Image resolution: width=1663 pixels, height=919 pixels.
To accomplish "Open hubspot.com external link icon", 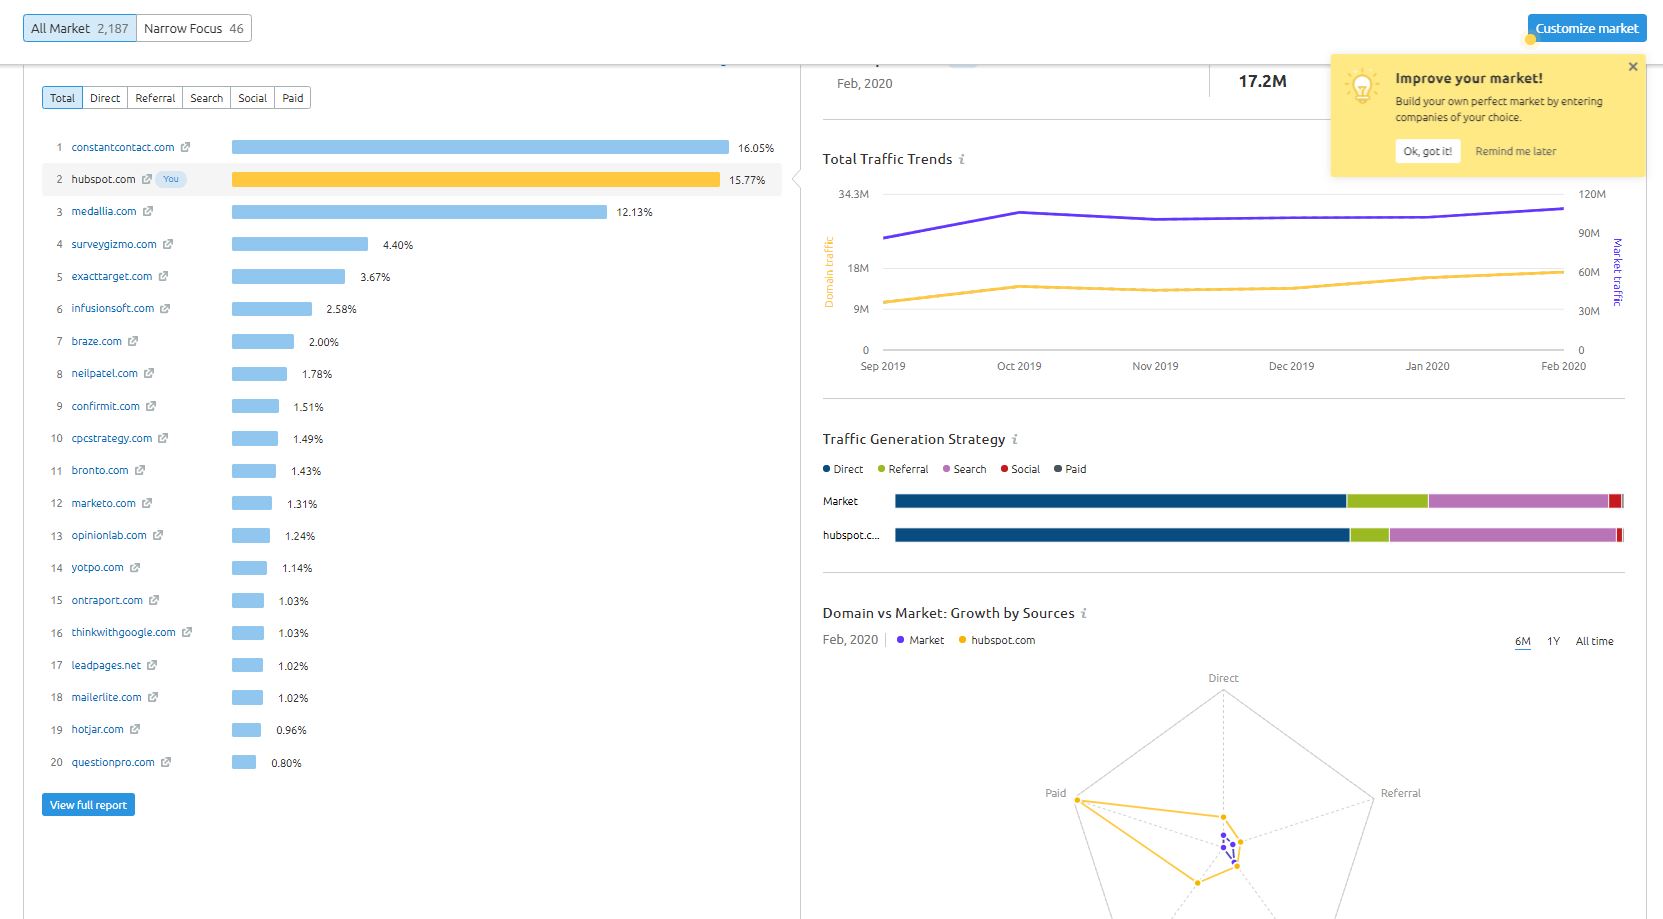I will (x=146, y=179).
